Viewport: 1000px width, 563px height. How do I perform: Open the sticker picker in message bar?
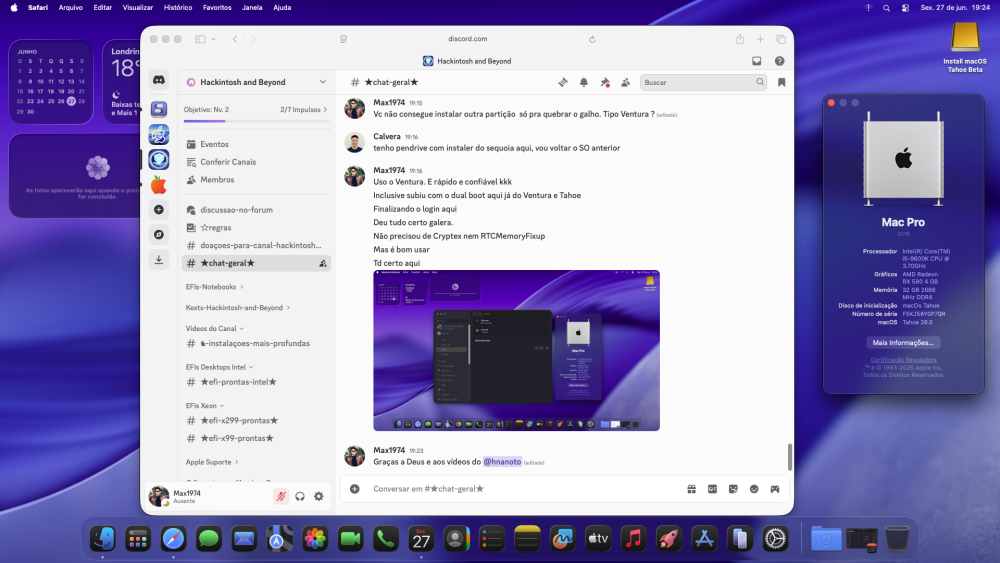coord(733,489)
